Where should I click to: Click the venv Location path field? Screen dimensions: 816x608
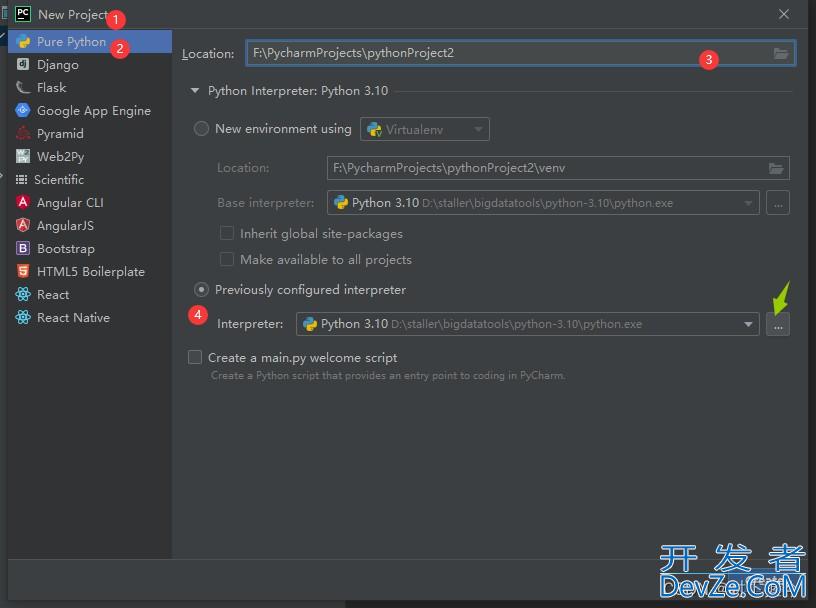(558, 168)
